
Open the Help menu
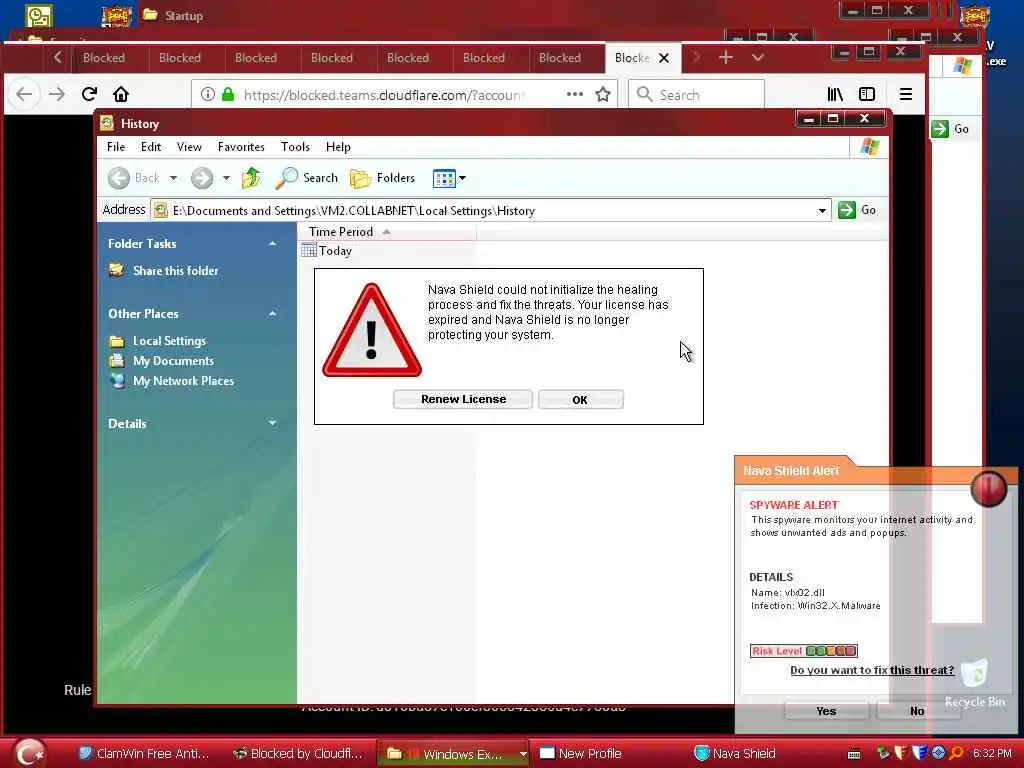(338, 147)
